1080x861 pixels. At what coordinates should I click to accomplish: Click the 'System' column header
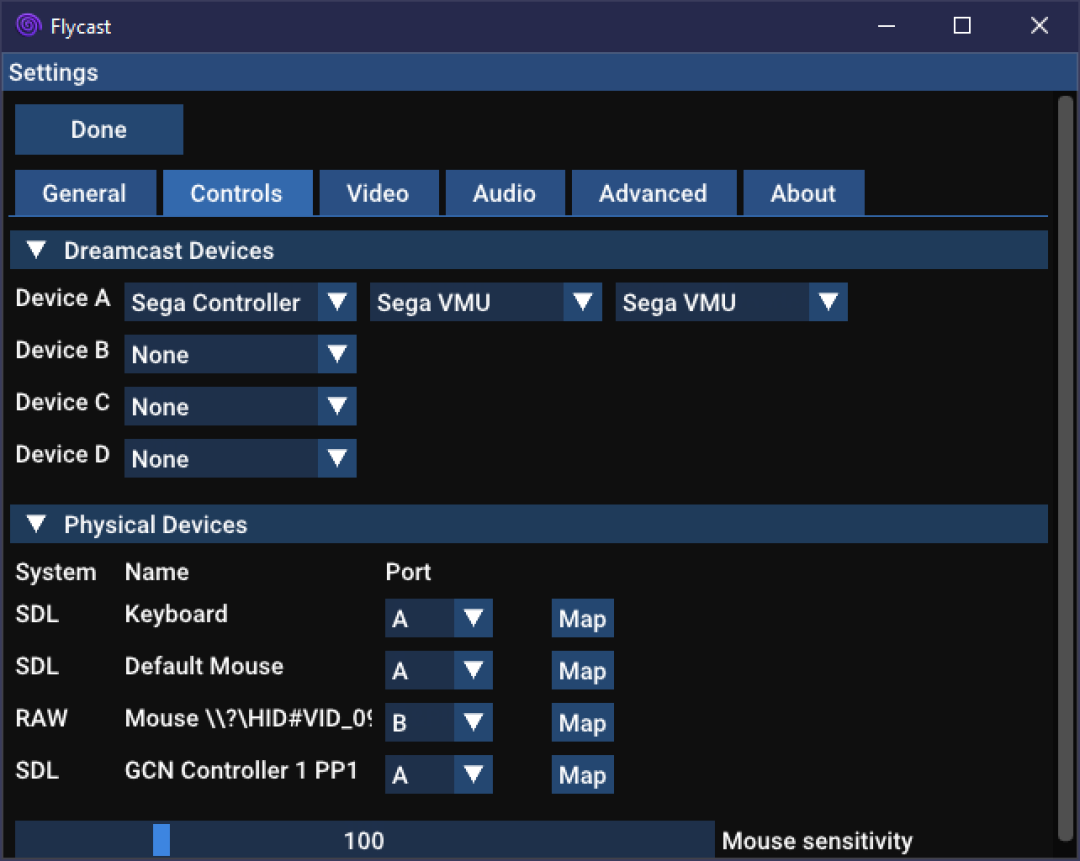point(56,572)
